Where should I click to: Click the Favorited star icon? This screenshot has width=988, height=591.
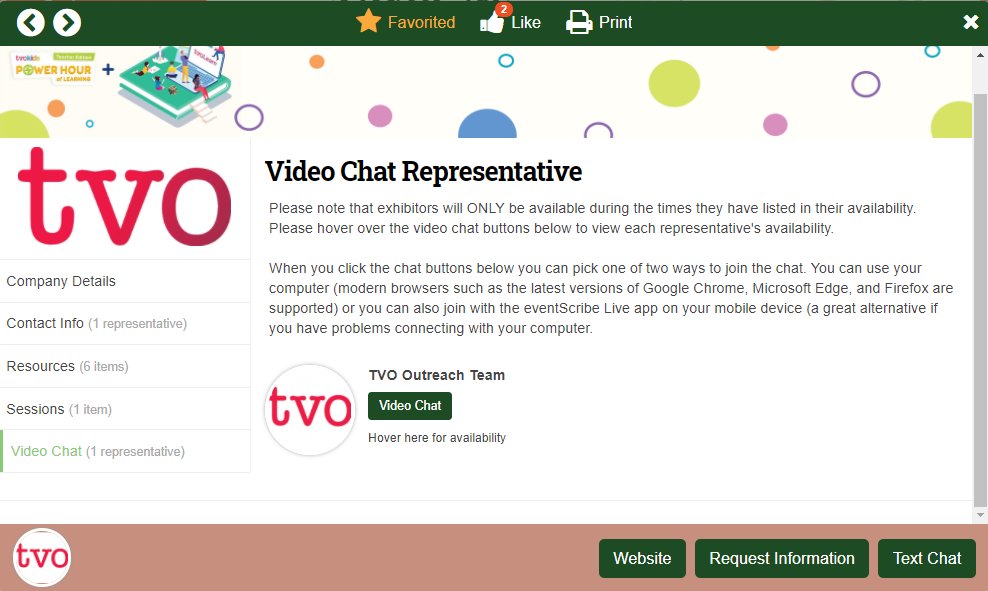369,21
